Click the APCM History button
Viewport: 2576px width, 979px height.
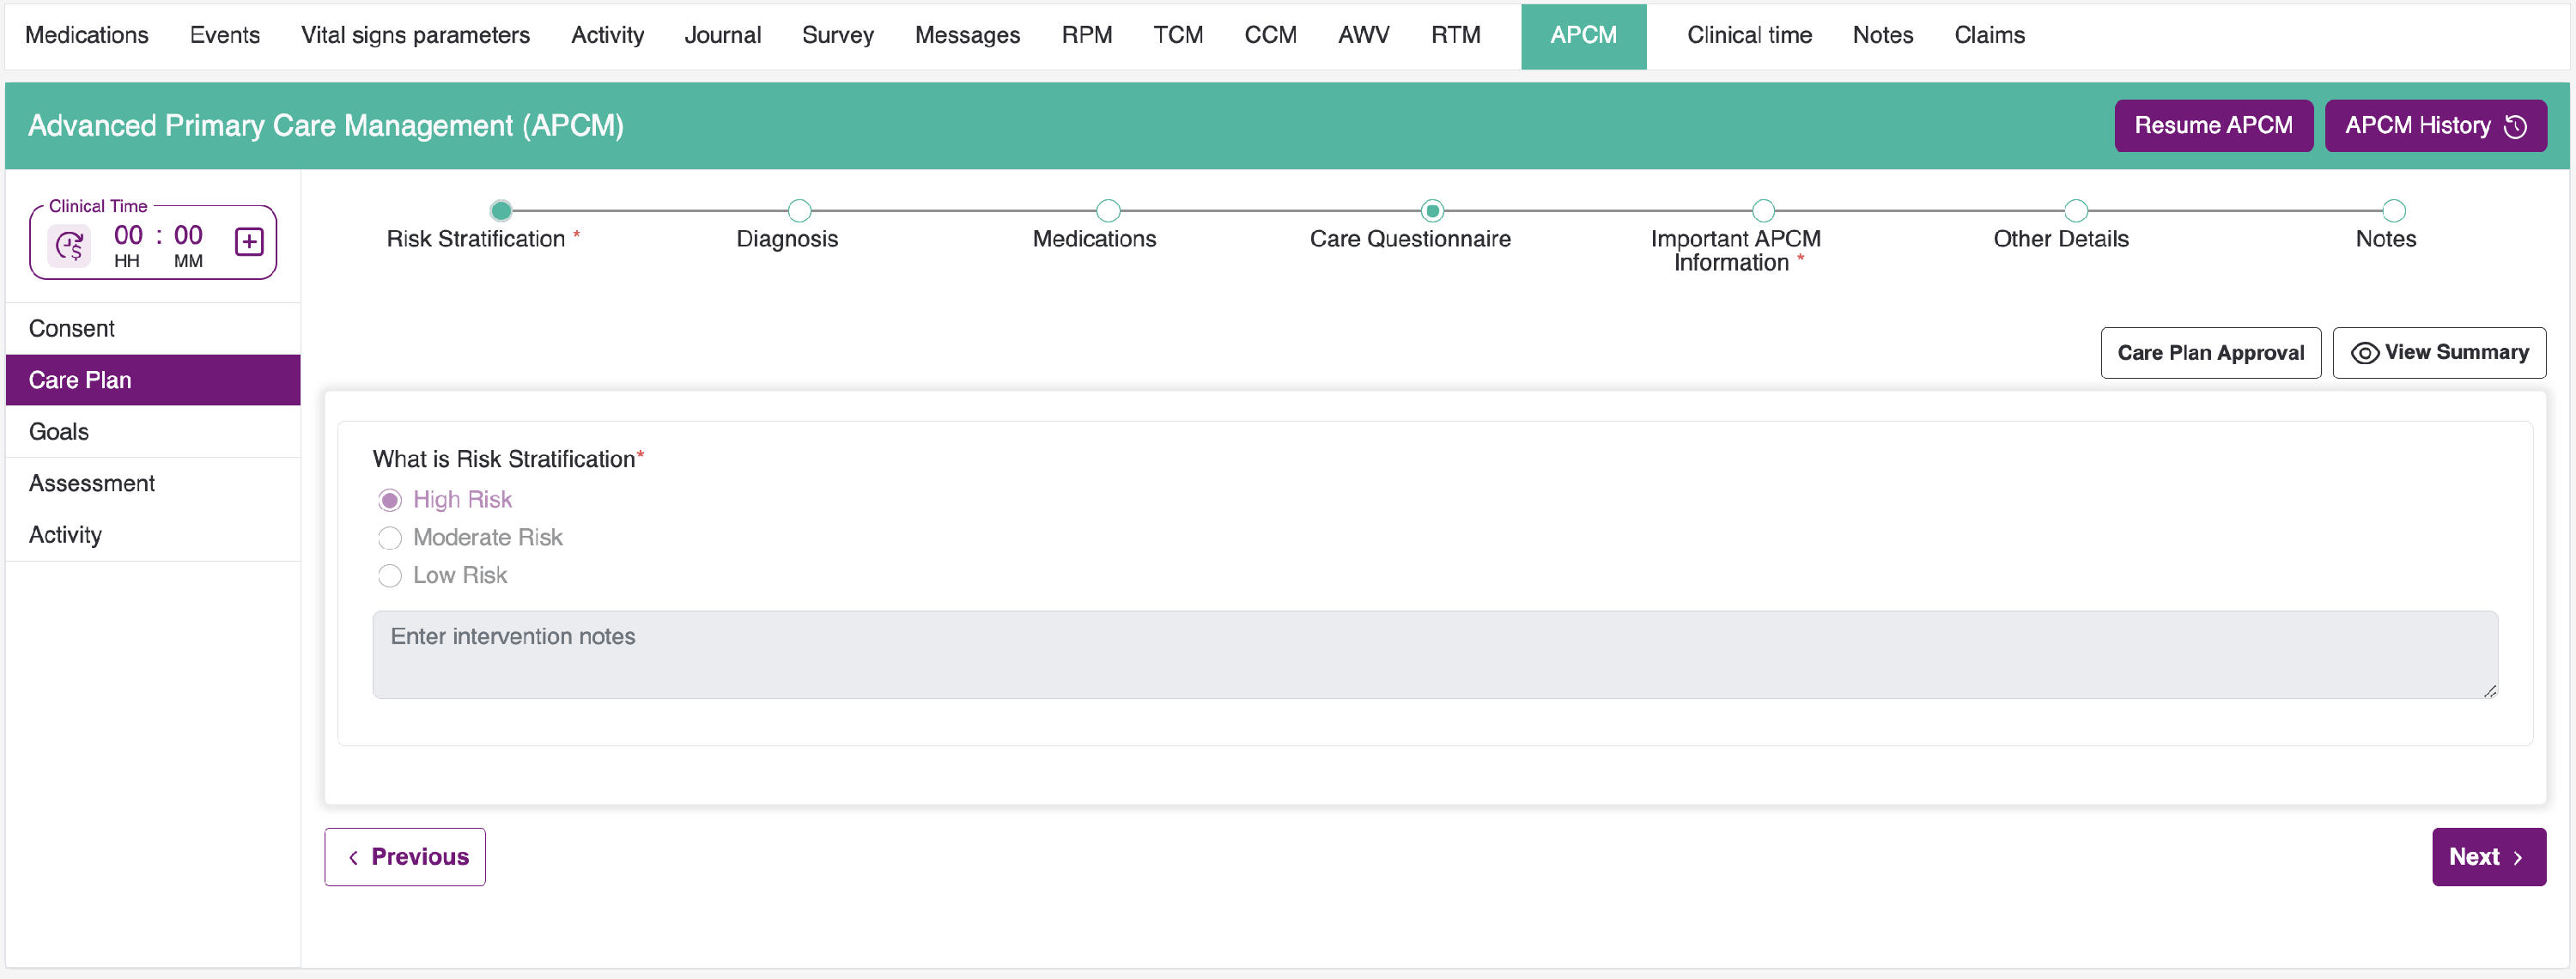point(2435,126)
